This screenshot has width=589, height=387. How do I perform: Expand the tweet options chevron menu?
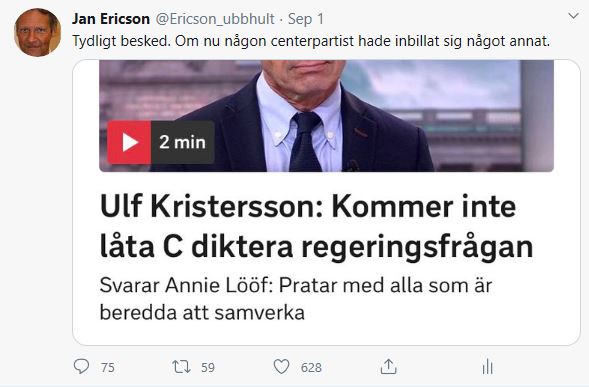click(573, 16)
